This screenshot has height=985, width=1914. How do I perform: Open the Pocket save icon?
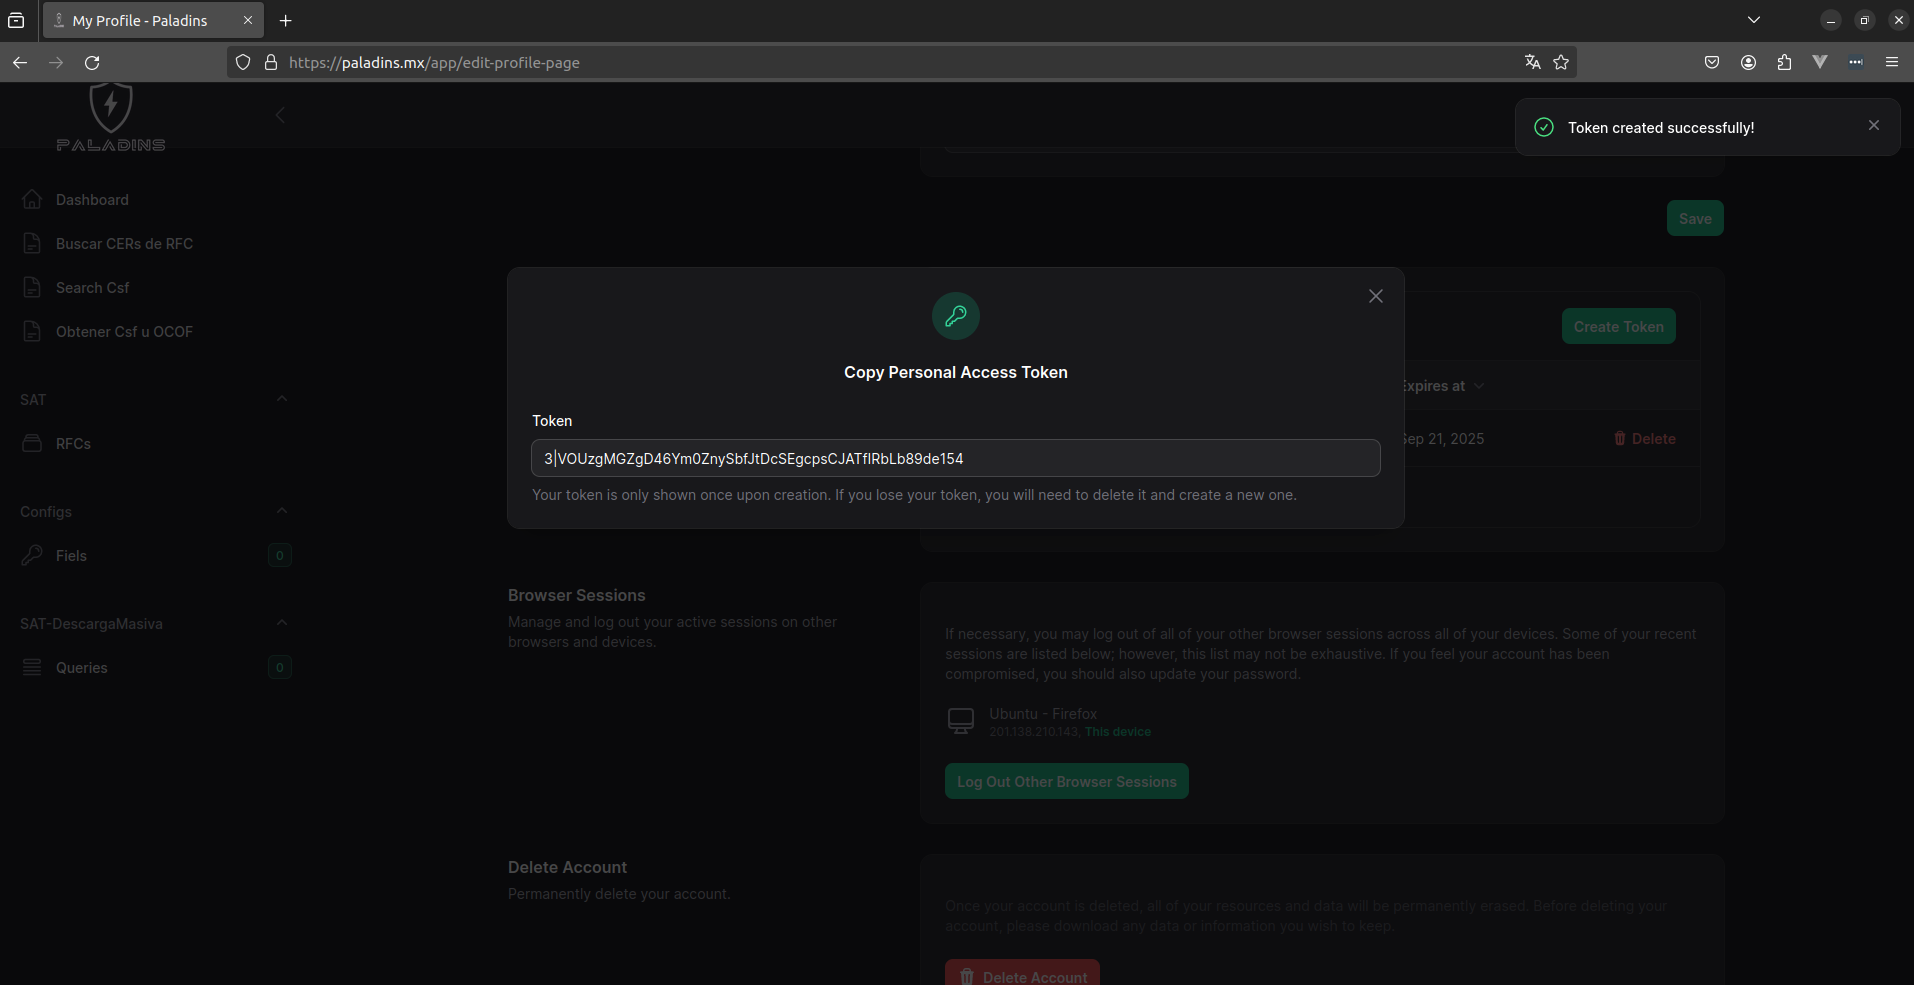click(x=1712, y=62)
